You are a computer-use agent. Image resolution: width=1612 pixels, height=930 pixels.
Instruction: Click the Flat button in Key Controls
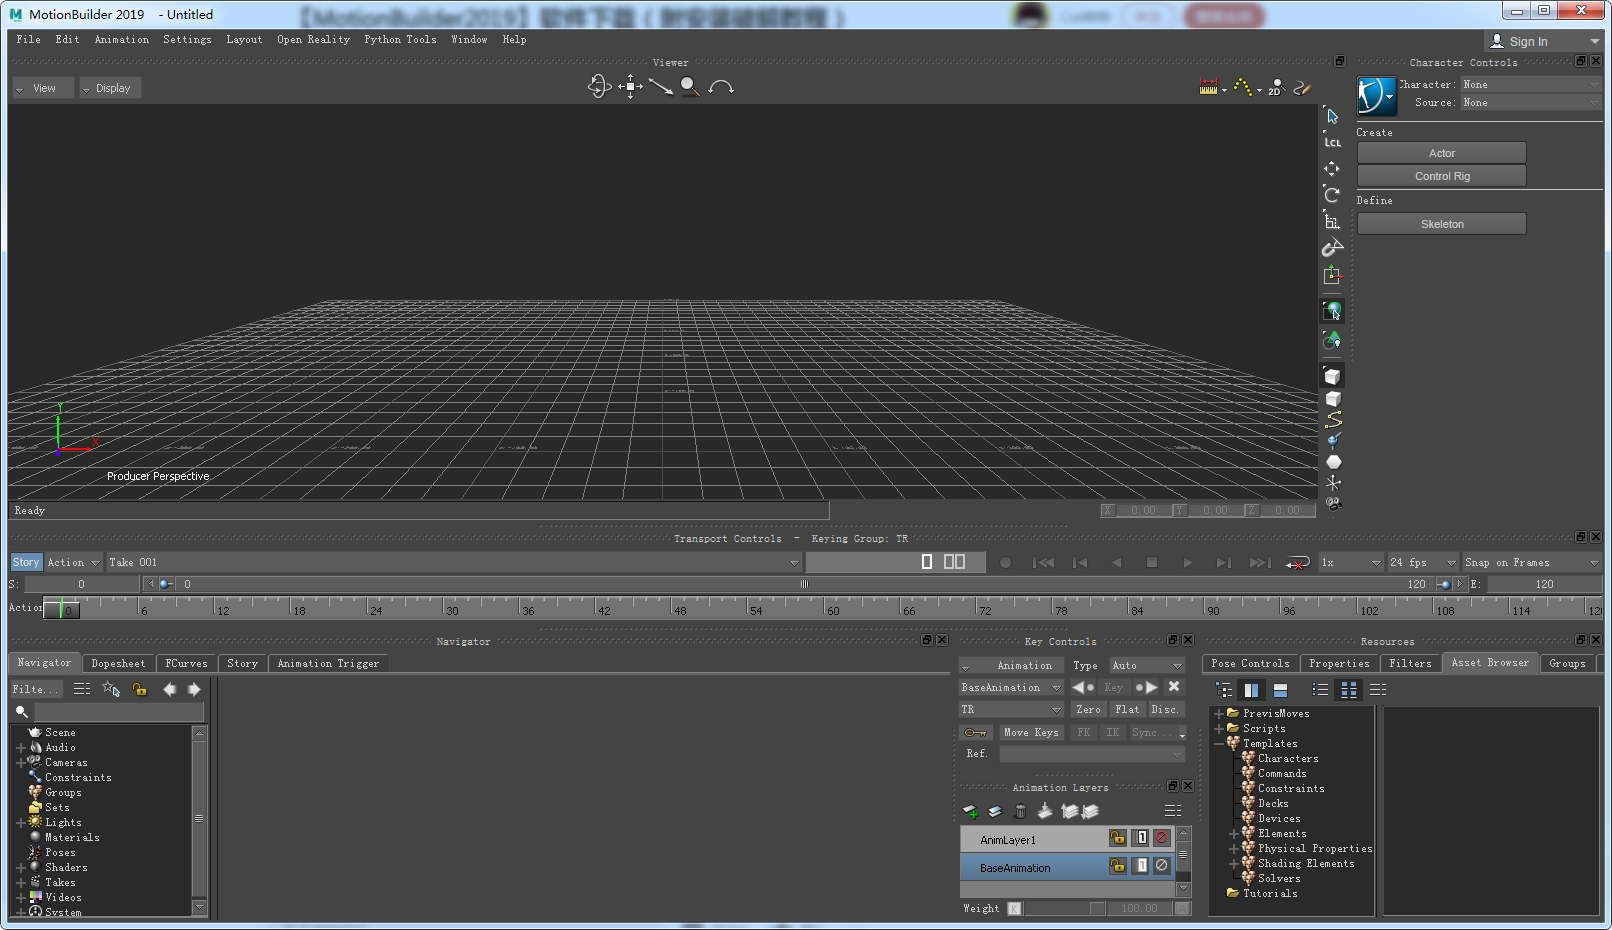[x=1127, y=709]
